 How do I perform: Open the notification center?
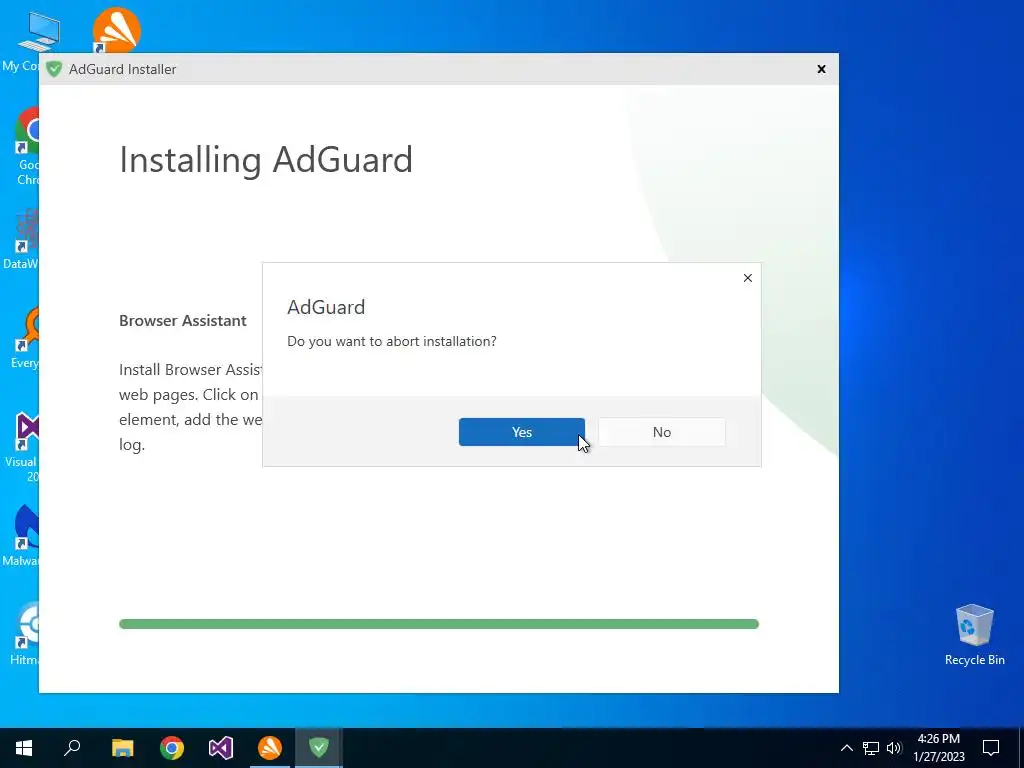click(x=991, y=748)
